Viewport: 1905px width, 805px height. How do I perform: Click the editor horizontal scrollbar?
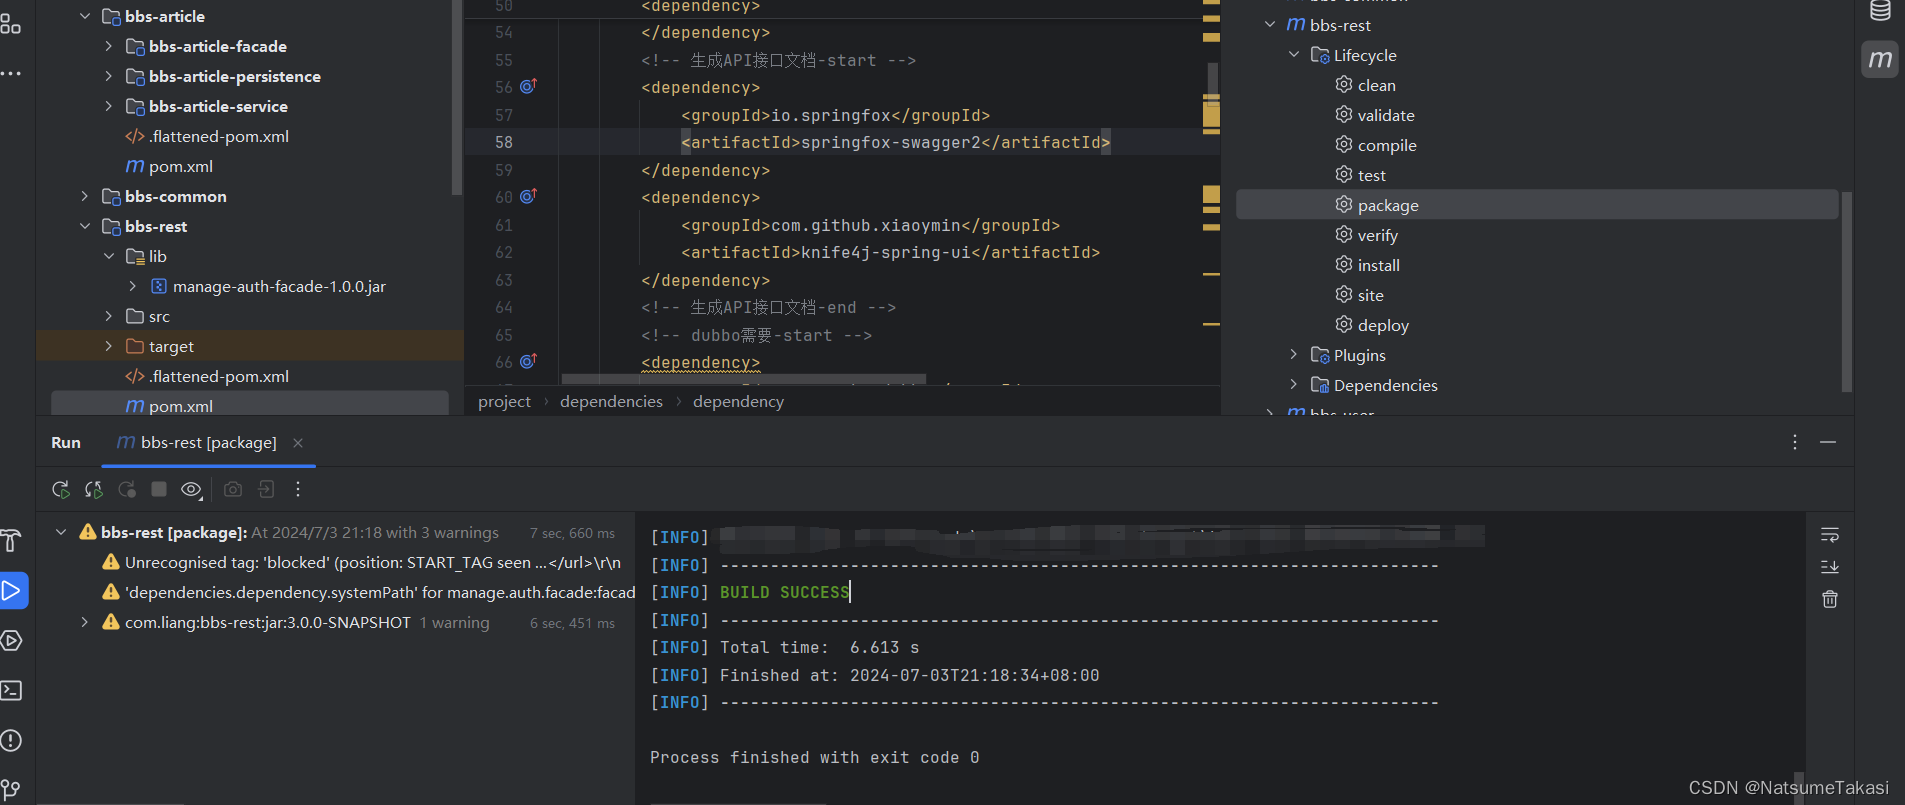tap(743, 380)
